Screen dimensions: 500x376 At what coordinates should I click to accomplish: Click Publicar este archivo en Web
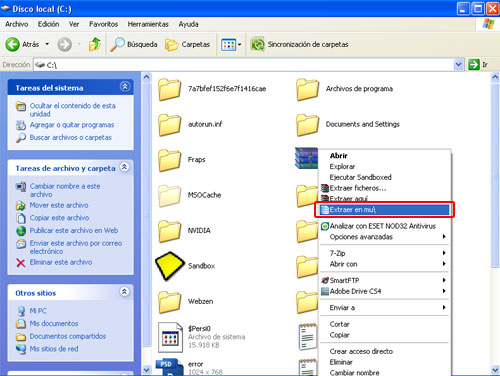[x=74, y=230]
